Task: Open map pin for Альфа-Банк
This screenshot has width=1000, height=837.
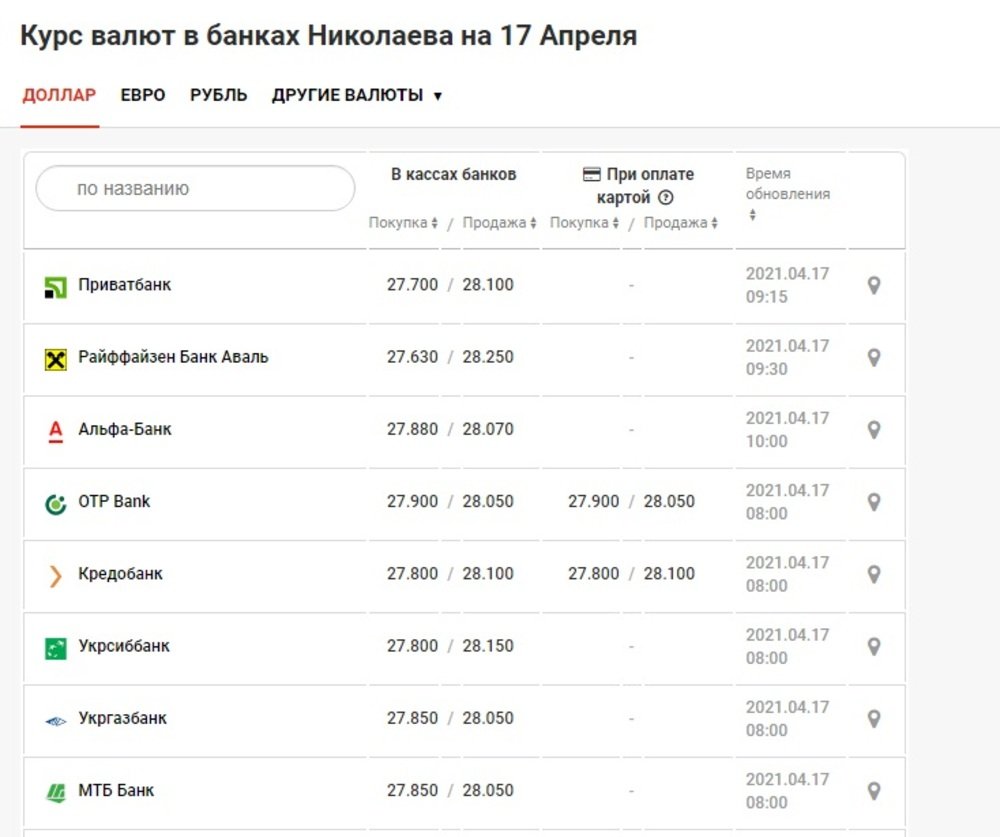Action: (x=873, y=430)
